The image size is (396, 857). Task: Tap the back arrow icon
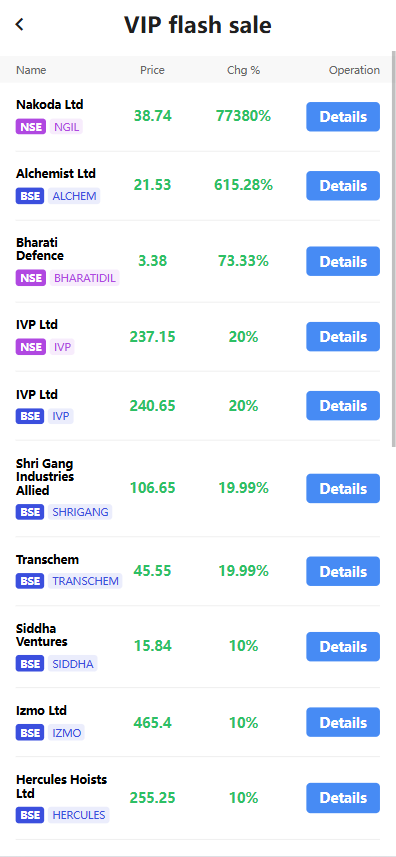20,24
